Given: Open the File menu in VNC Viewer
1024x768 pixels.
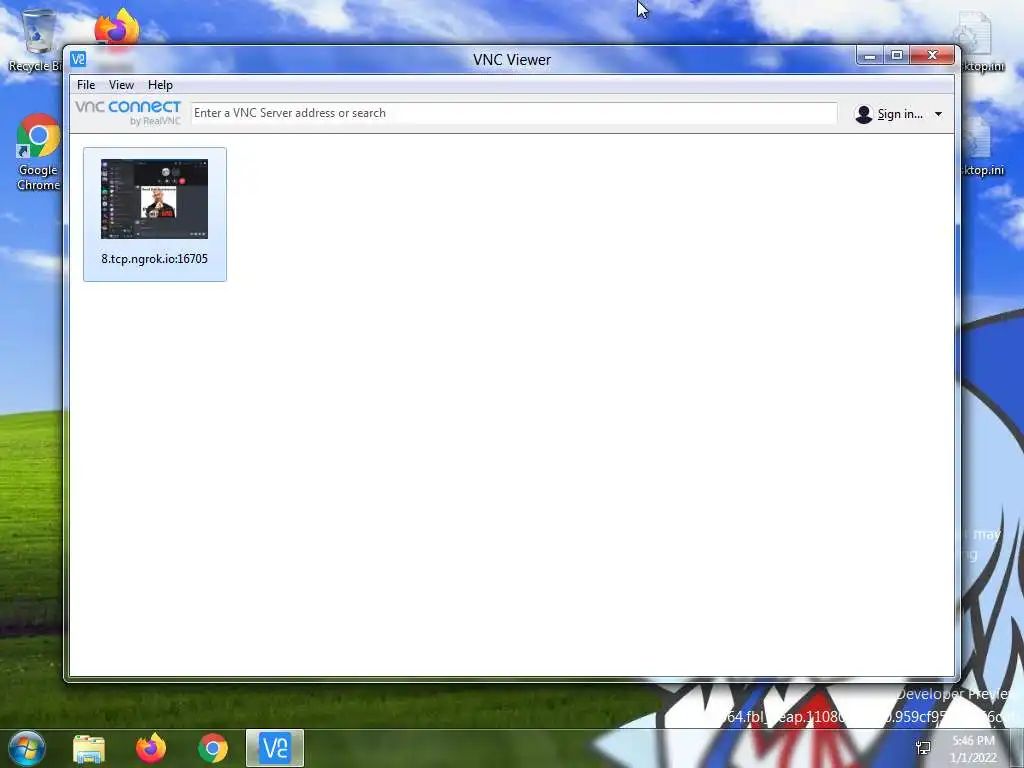Looking at the screenshot, I should tap(86, 85).
